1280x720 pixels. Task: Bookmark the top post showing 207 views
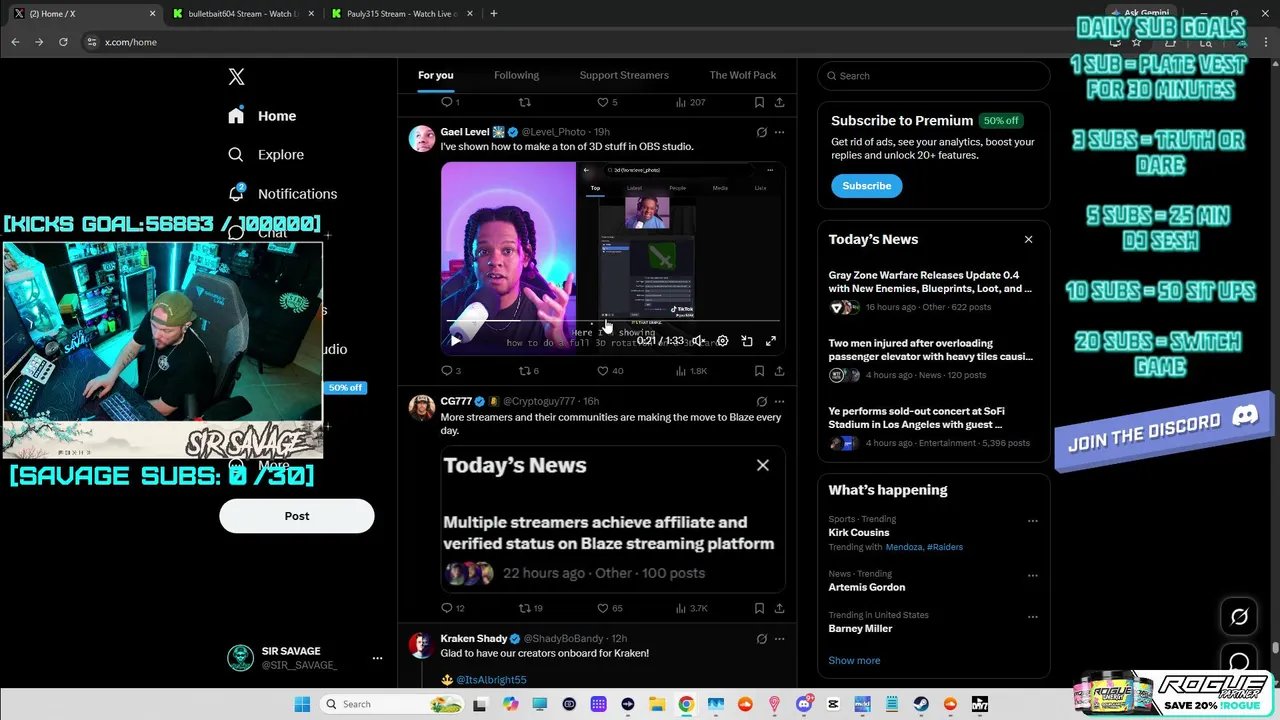click(759, 102)
